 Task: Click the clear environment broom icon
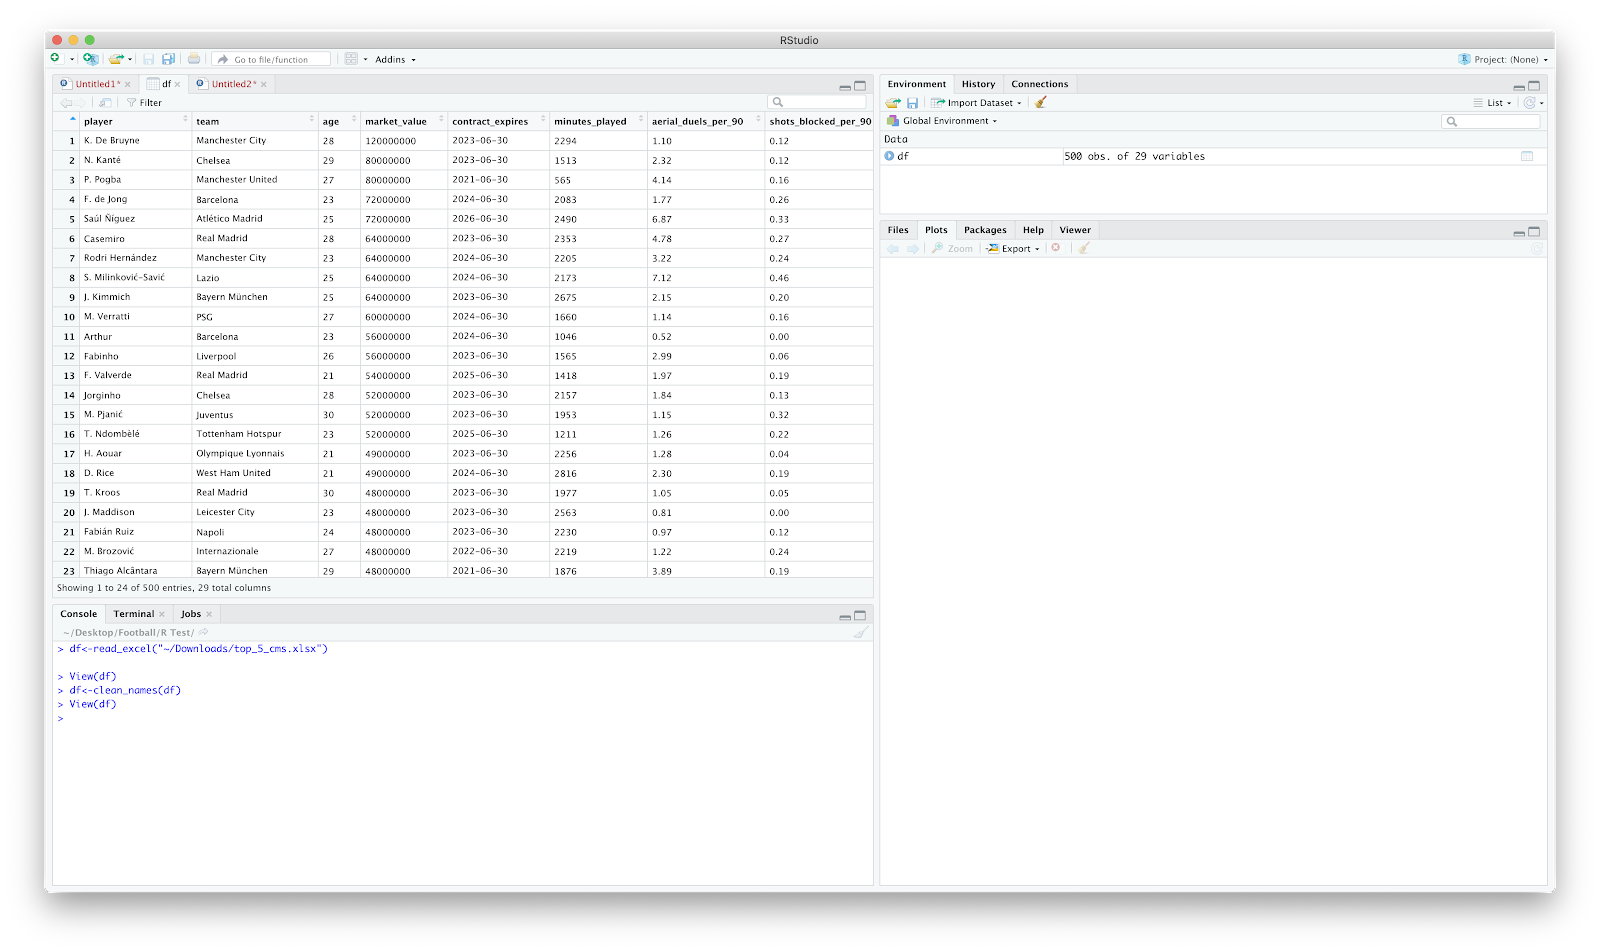click(1041, 102)
